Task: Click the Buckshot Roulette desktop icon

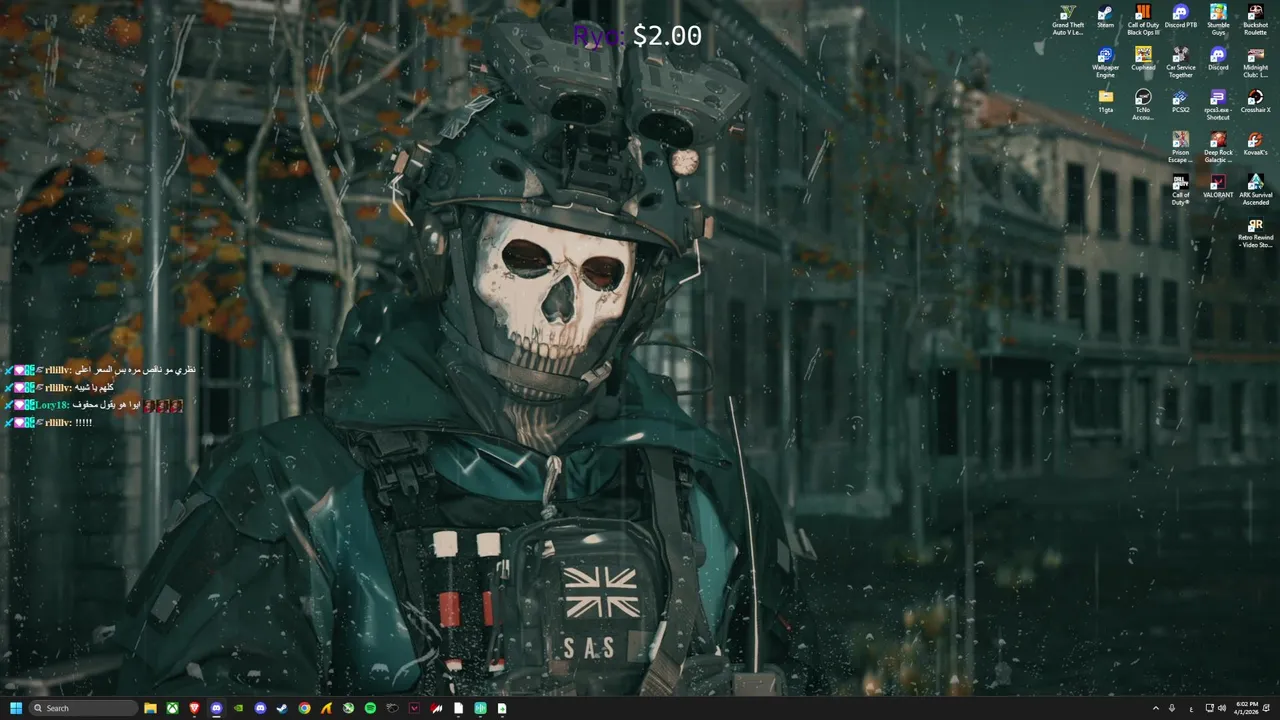Action: pos(1255,20)
